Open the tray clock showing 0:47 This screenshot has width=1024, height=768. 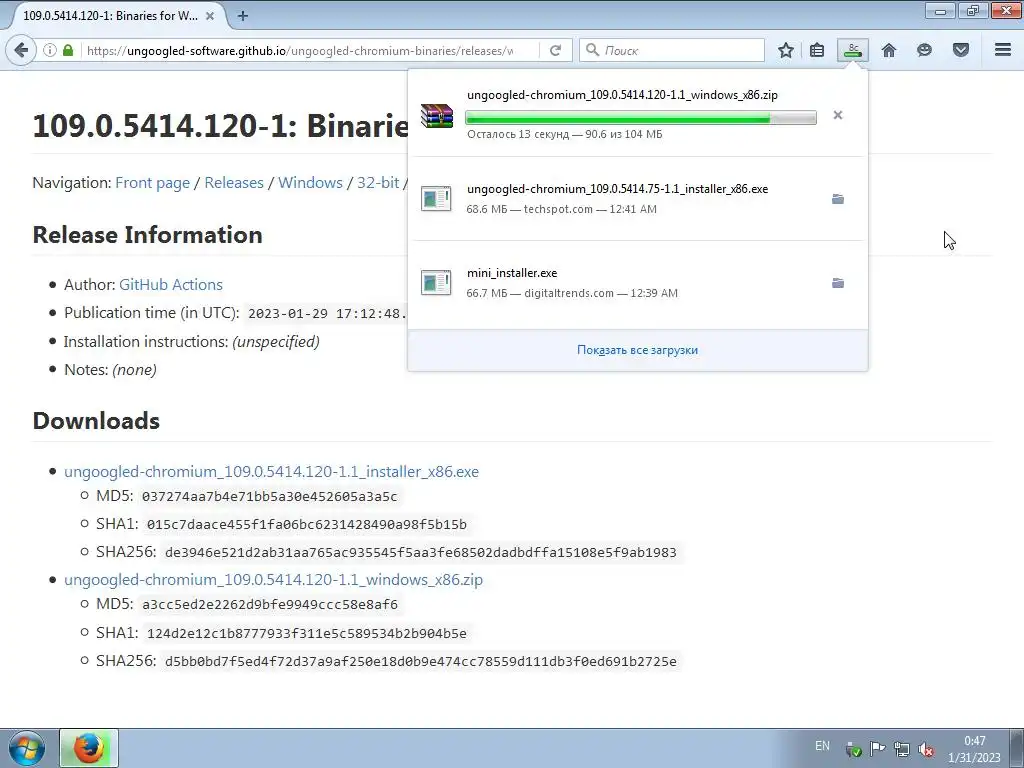(974, 749)
